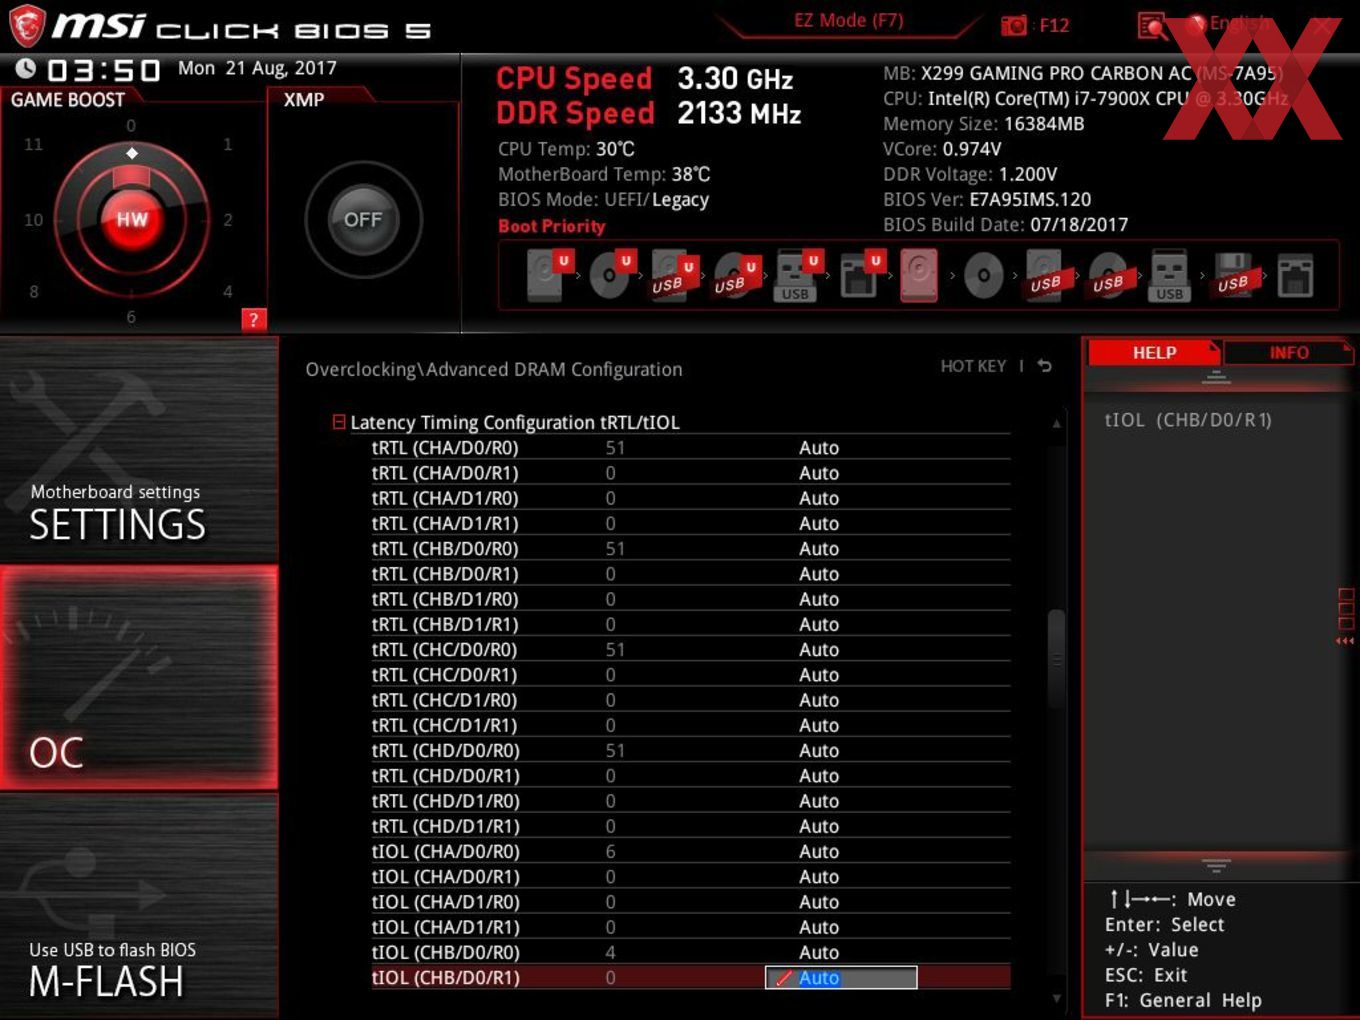The height and width of the screenshot is (1020, 1360).
Task: Click the clock icon beside the time
Action: click(x=26, y=68)
